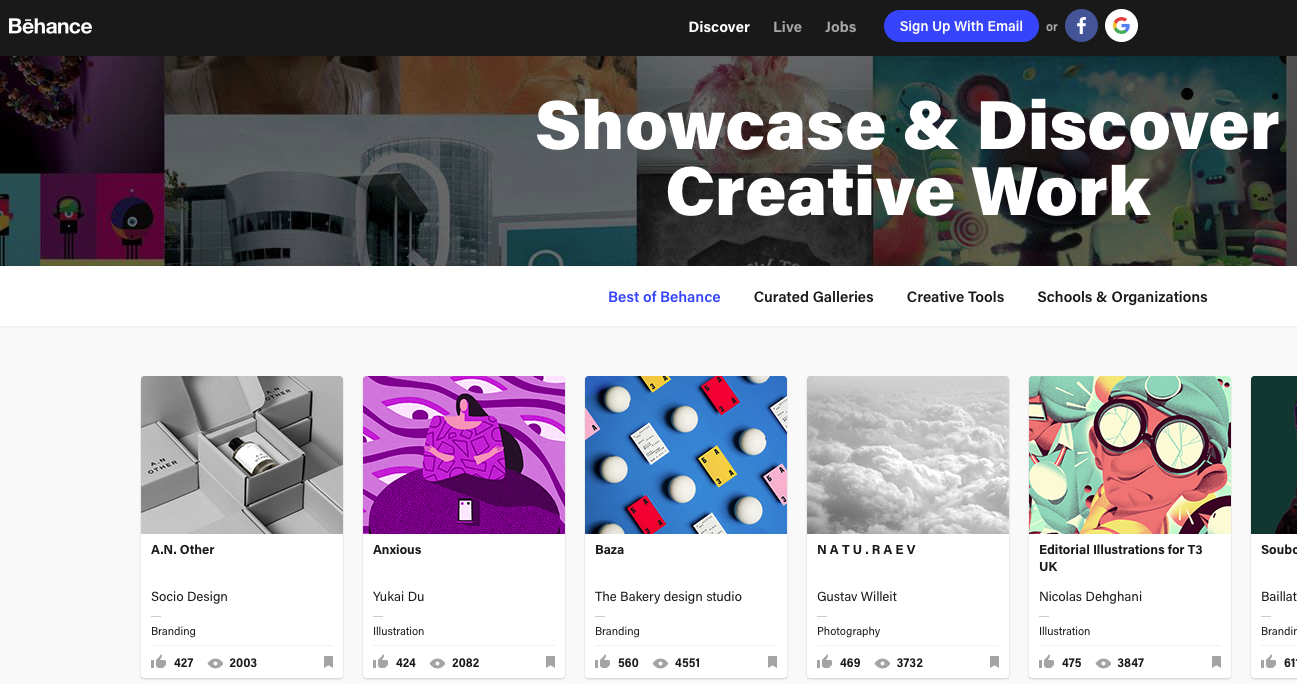This screenshot has width=1297, height=684.
Task: Open Yukai Du's profile link
Action: [399, 596]
